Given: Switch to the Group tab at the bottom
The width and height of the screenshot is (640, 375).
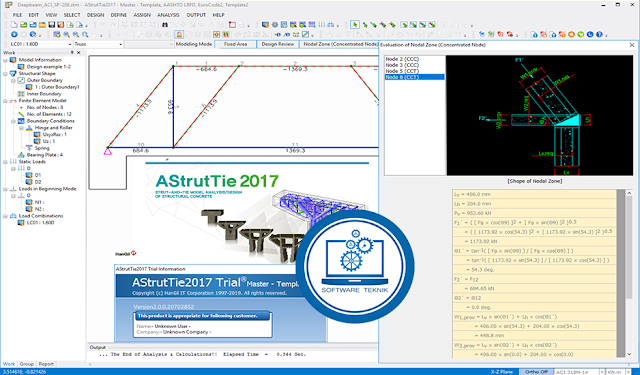Looking at the screenshot, I should (27, 364).
